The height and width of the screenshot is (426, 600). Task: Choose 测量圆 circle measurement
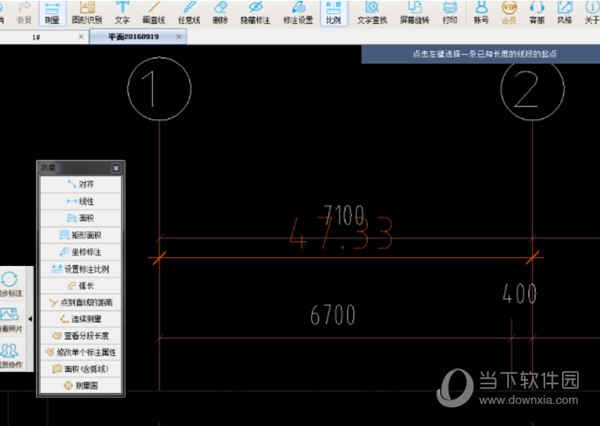pyautogui.click(x=81, y=385)
